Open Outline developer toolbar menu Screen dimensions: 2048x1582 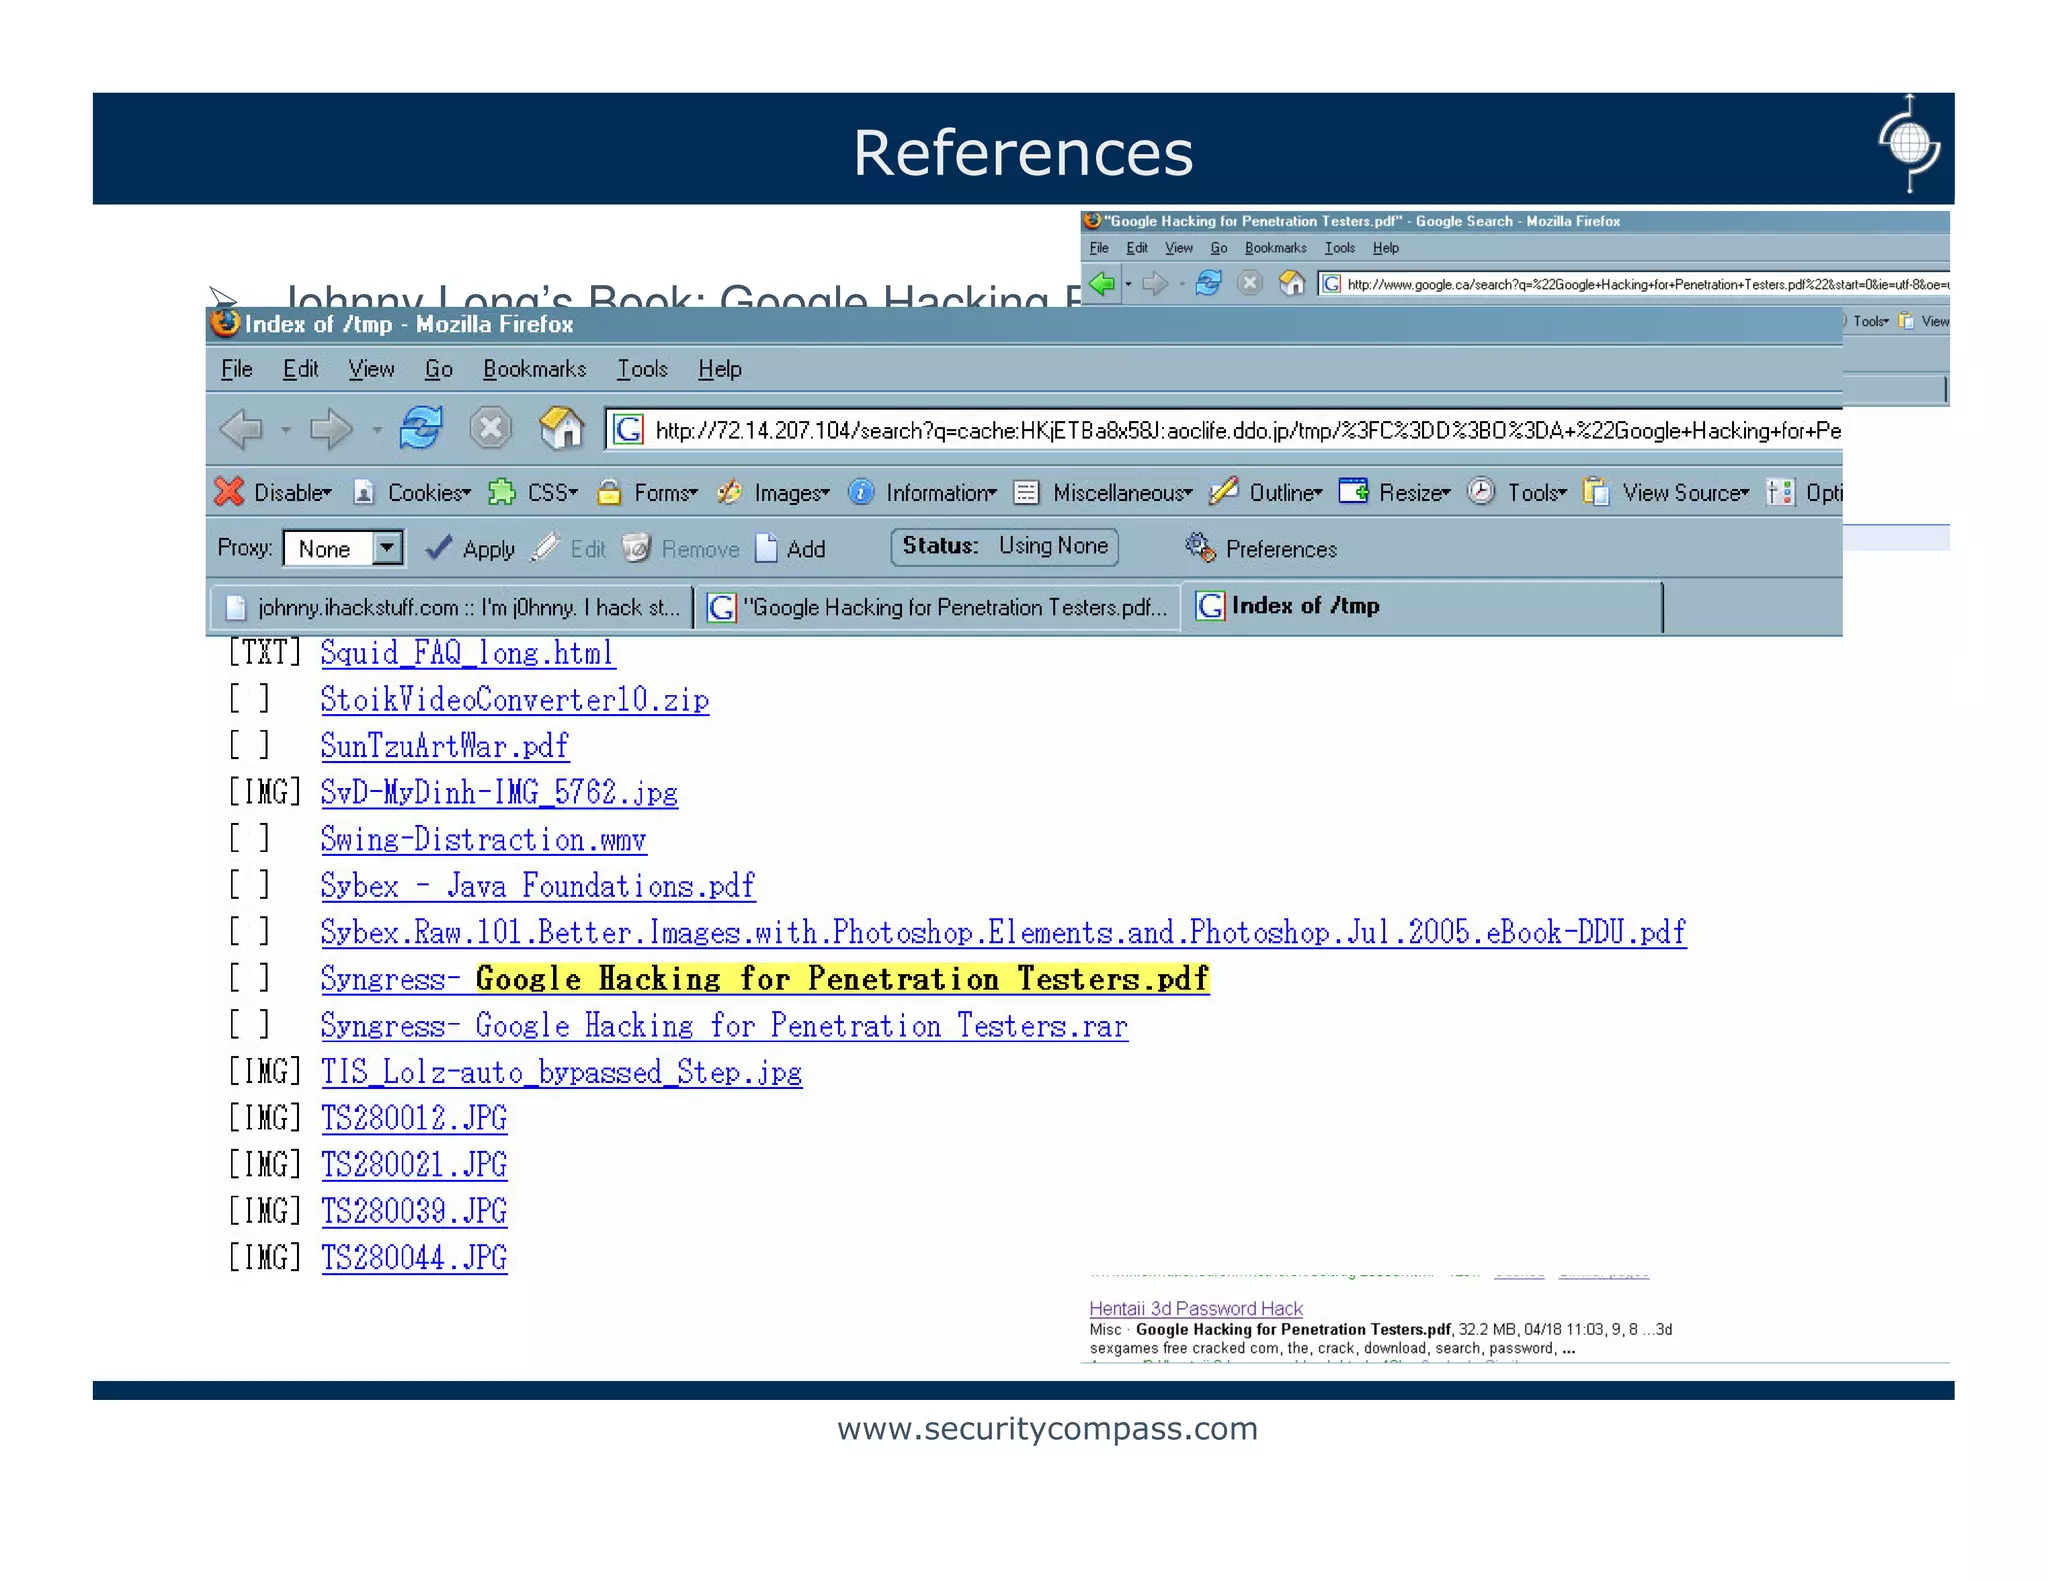click(1266, 492)
